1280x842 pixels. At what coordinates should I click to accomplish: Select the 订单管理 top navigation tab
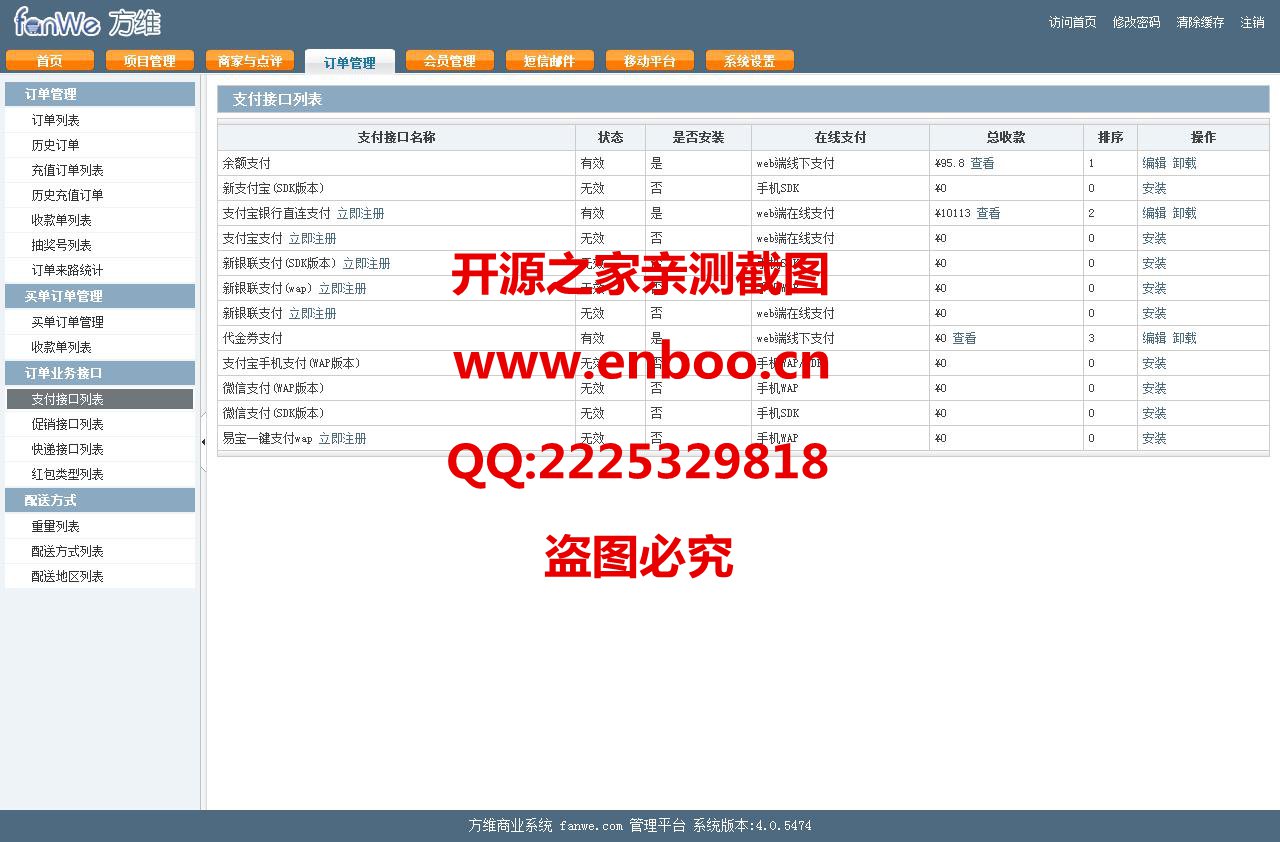(350, 62)
